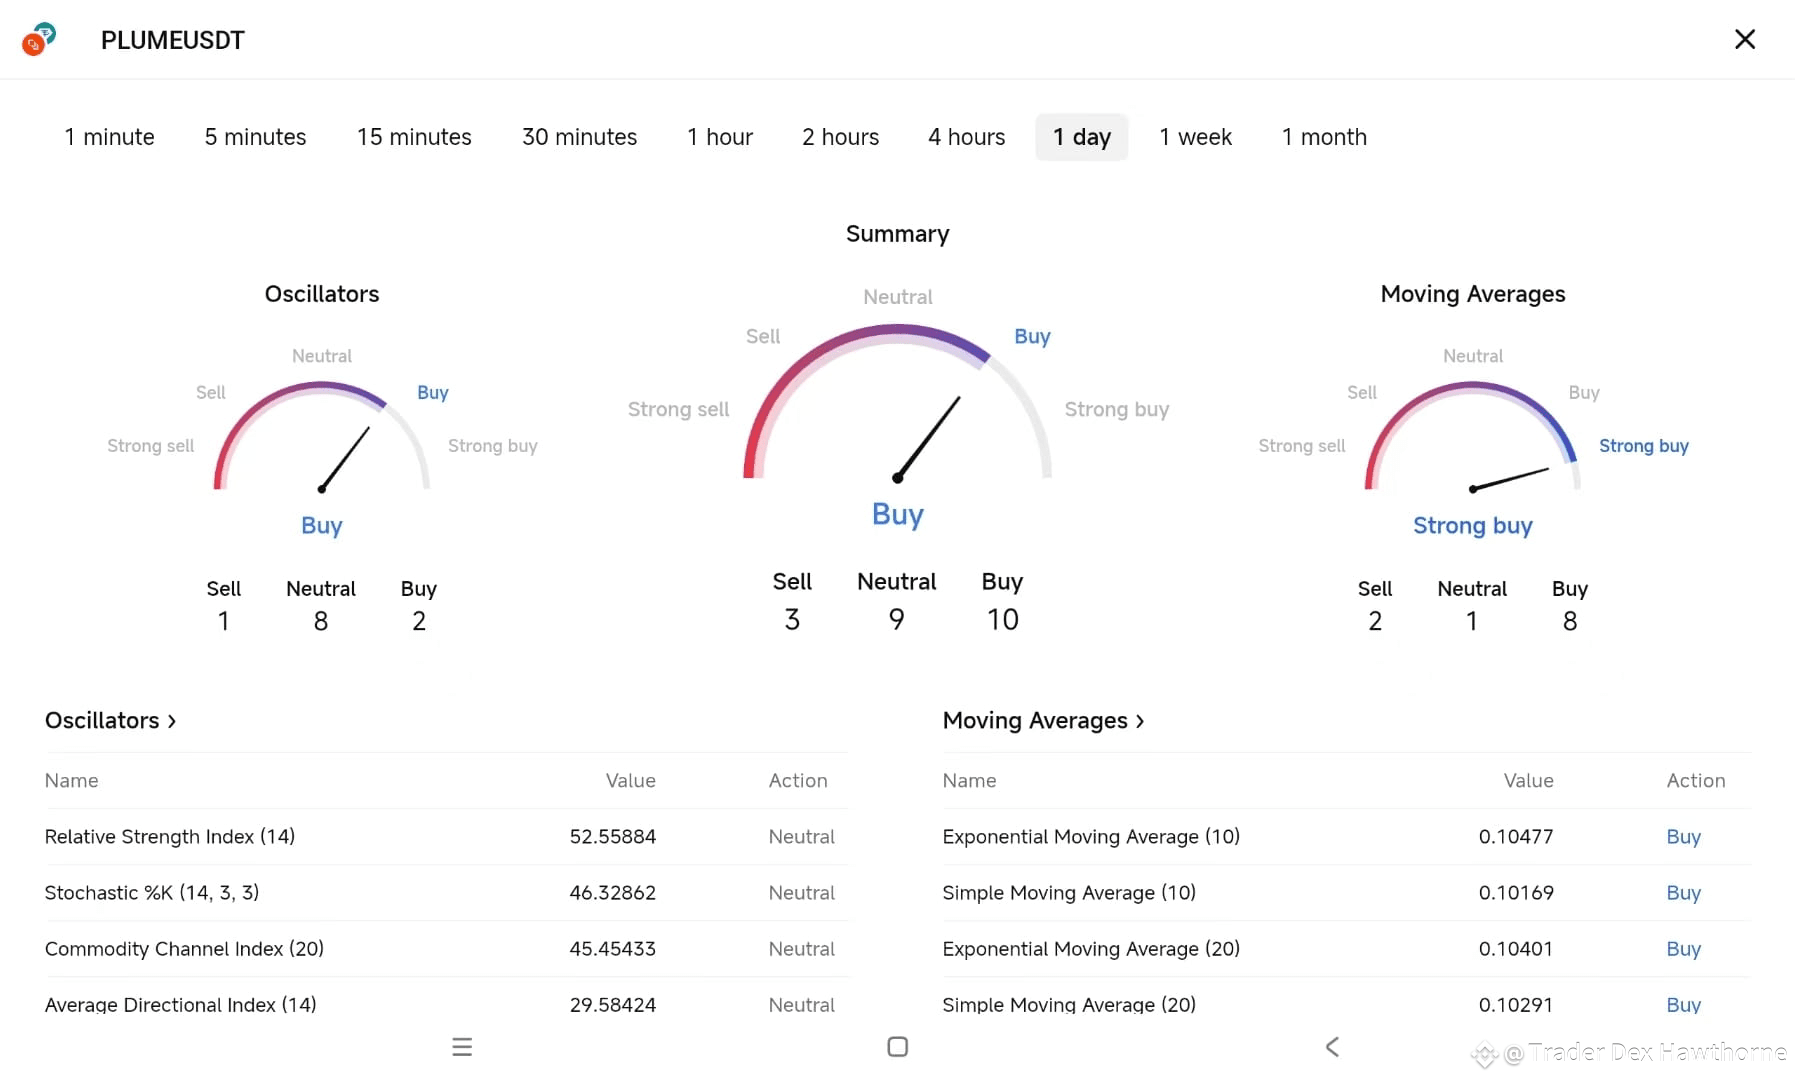
Task: Click the PLUMEUSDT coin pair icon
Action: coord(39,39)
